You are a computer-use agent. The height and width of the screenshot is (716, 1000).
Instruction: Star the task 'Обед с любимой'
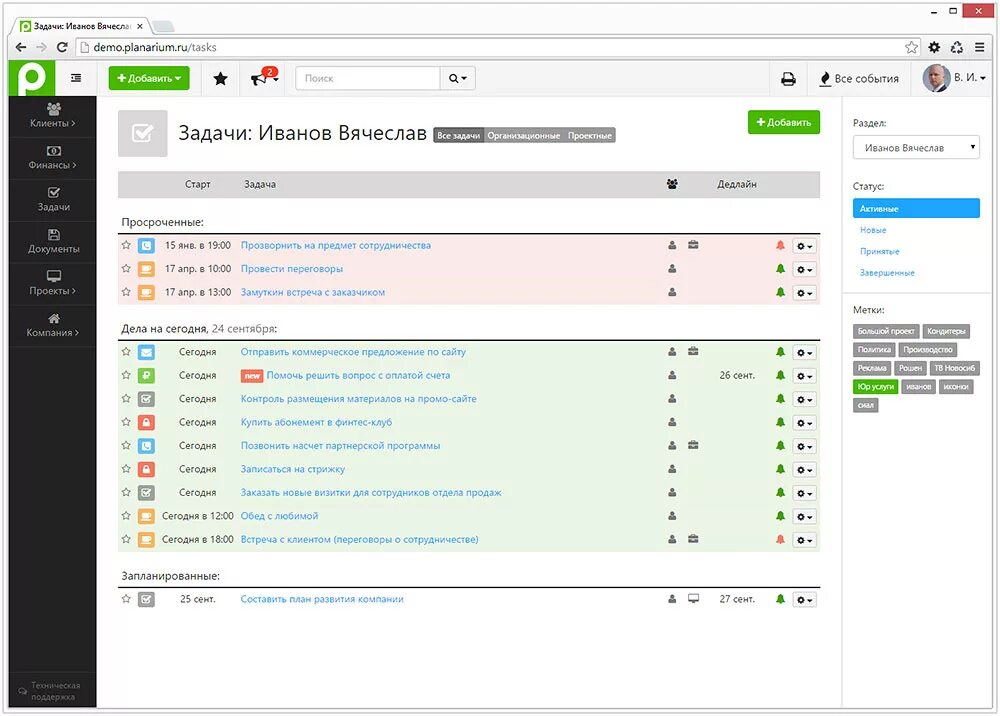[126, 515]
